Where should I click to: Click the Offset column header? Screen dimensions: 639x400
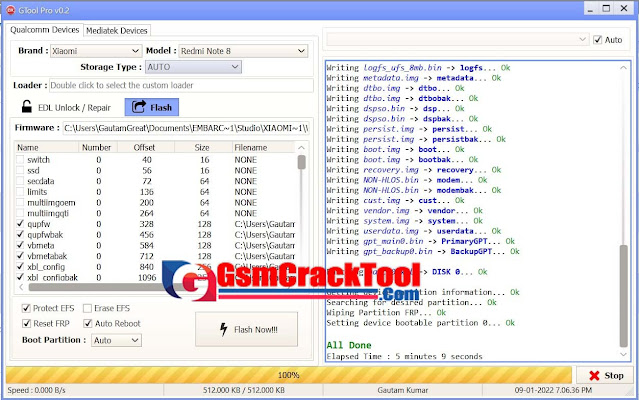coord(146,147)
